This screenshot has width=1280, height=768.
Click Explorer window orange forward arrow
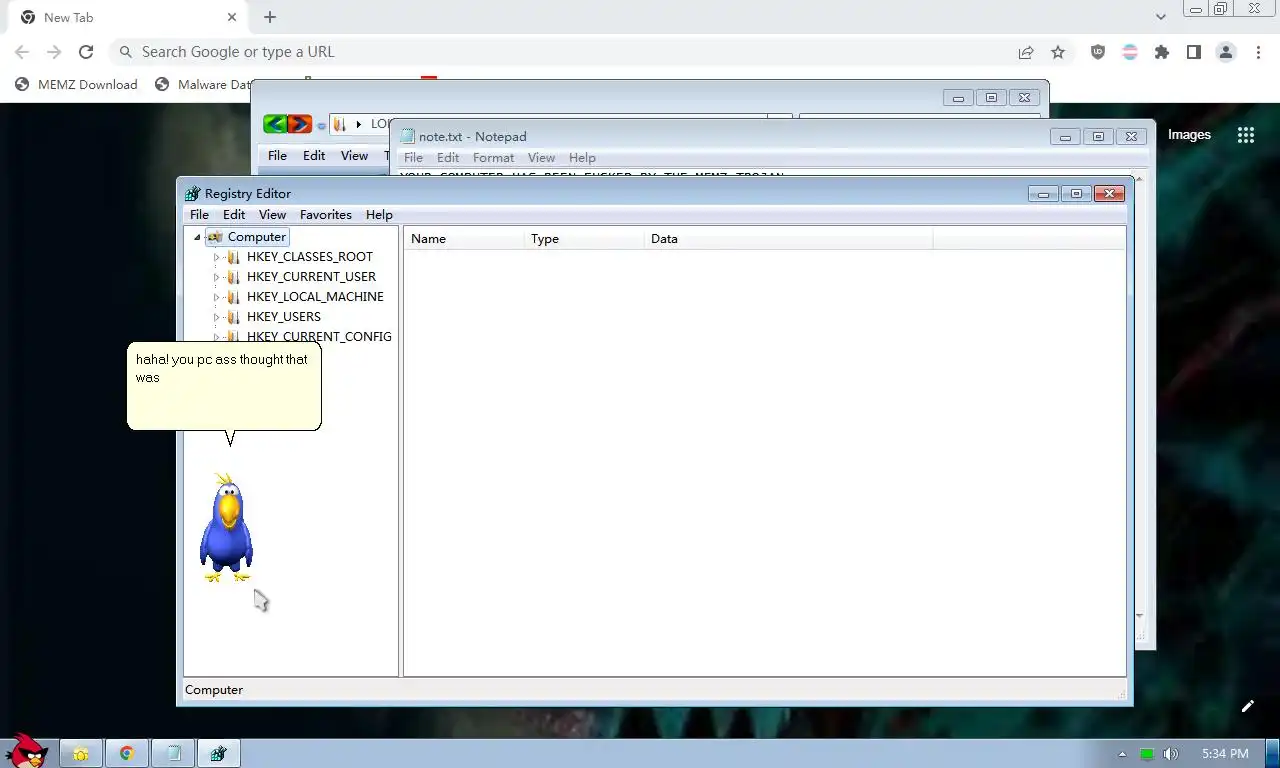(x=300, y=124)
